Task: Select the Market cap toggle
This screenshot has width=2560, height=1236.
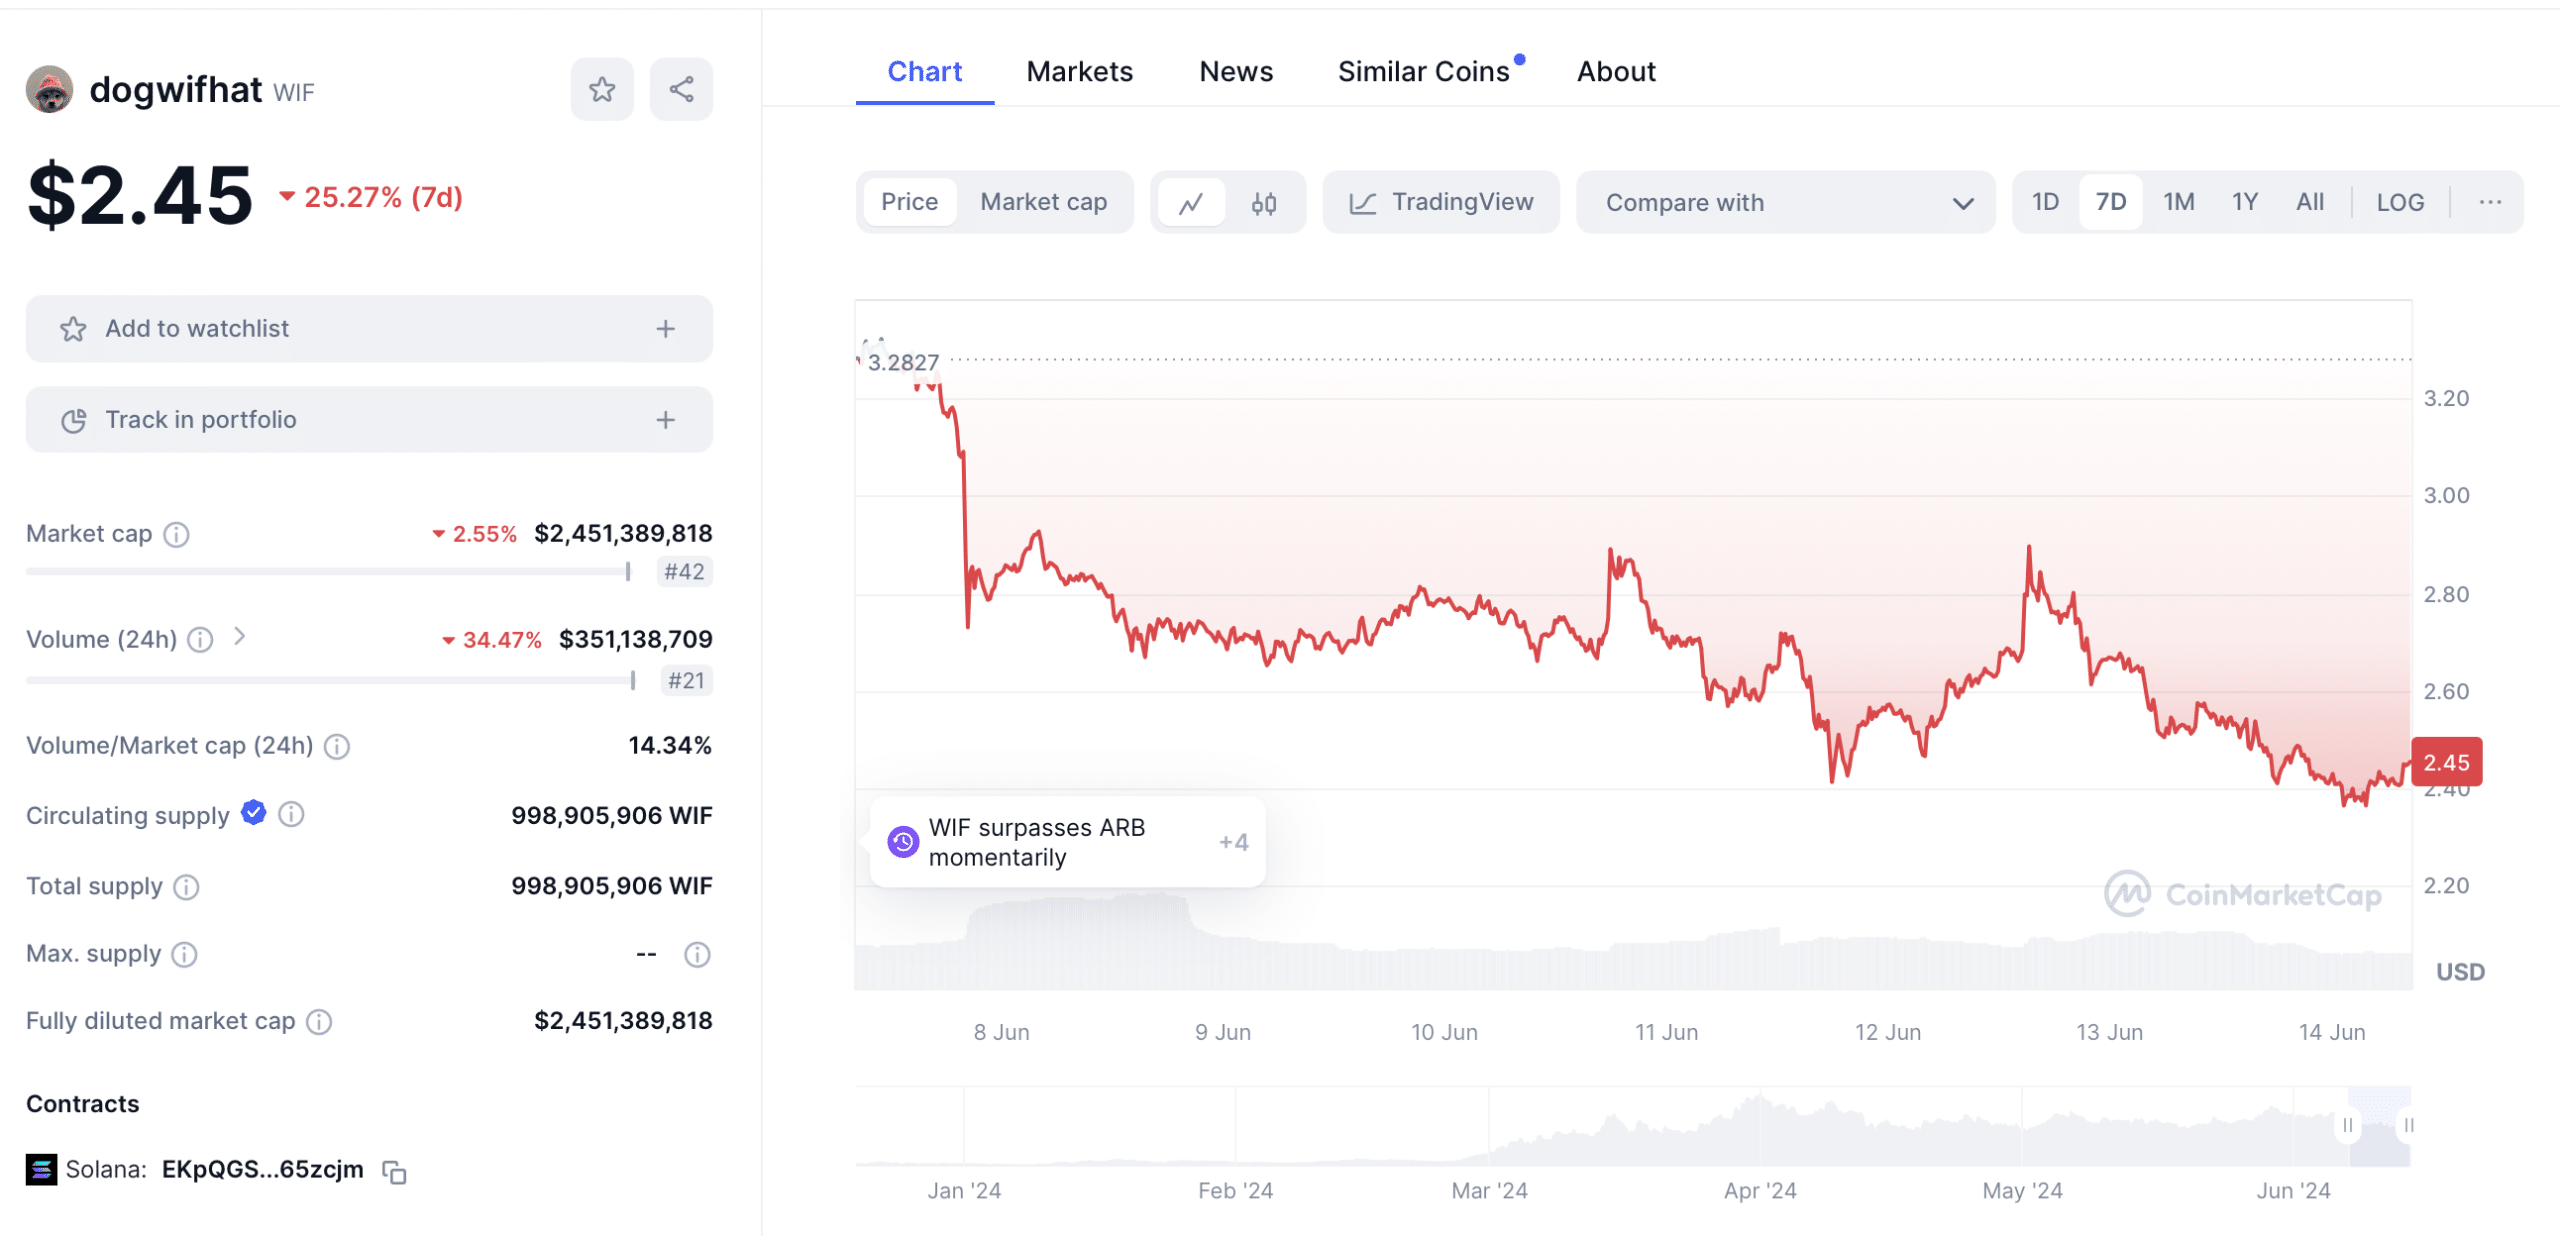Action: [x=1043, y=202]
